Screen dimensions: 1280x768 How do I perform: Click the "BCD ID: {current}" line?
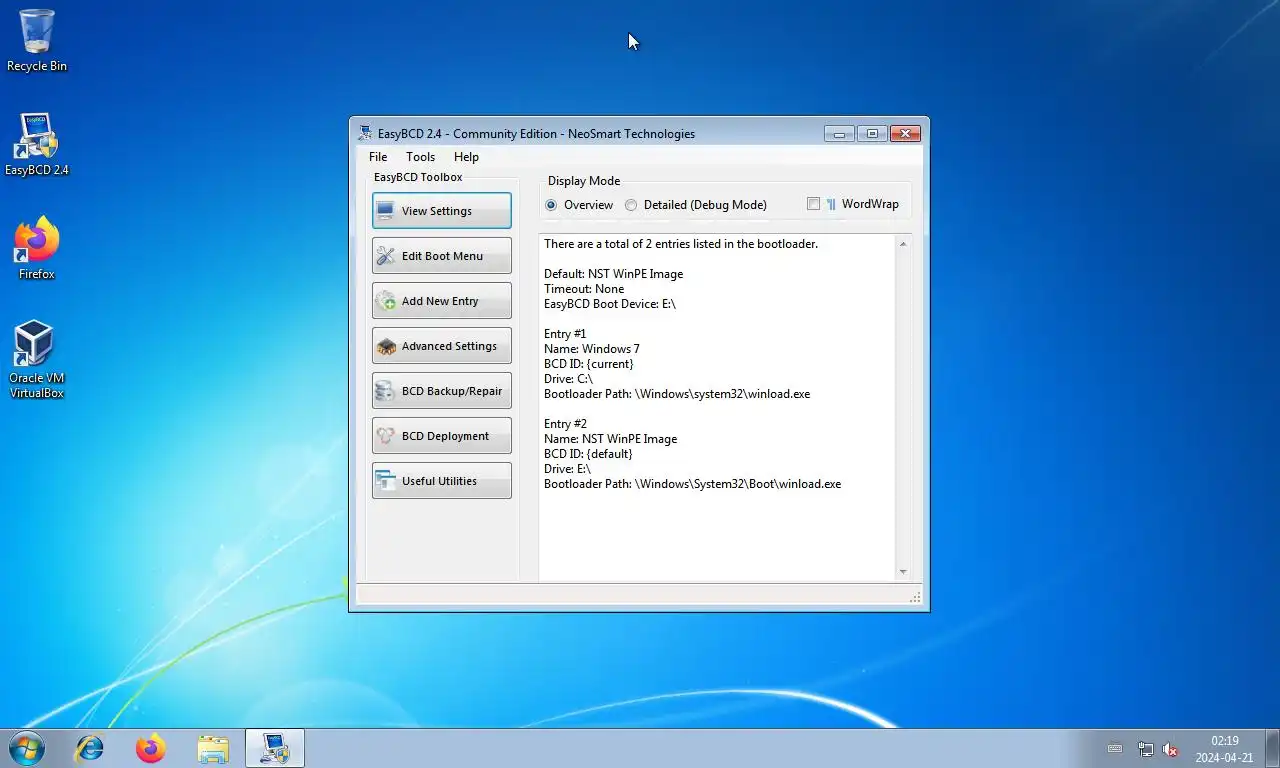coord(588,364)
